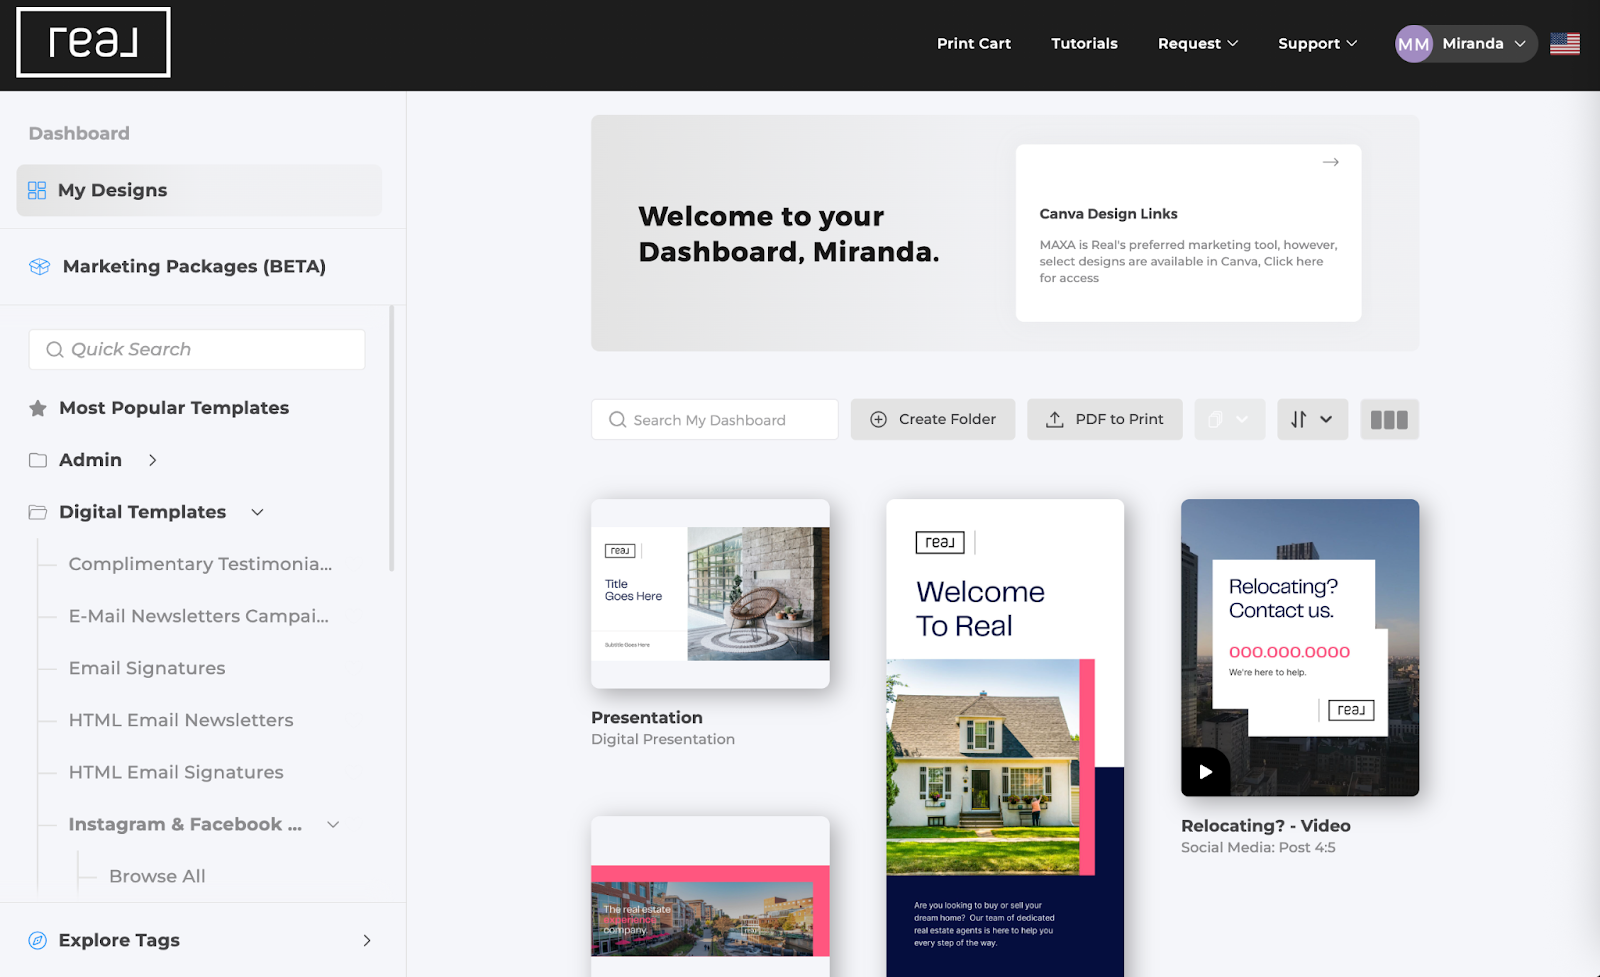Viewport: 1600px width, 977px height.
Task: Switch to grid column view icon
Action: [1388, 420]
